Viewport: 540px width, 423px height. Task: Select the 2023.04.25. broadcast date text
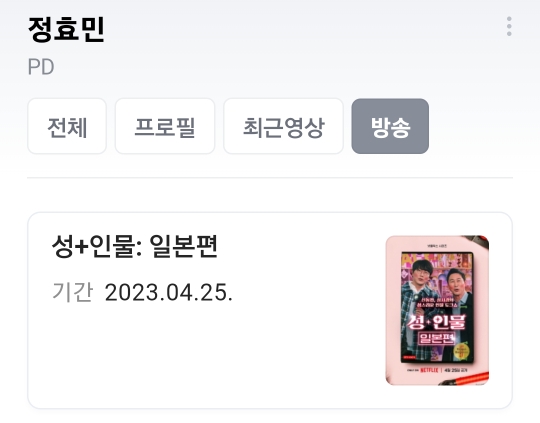pyautogui.click(x=169, y=293)
